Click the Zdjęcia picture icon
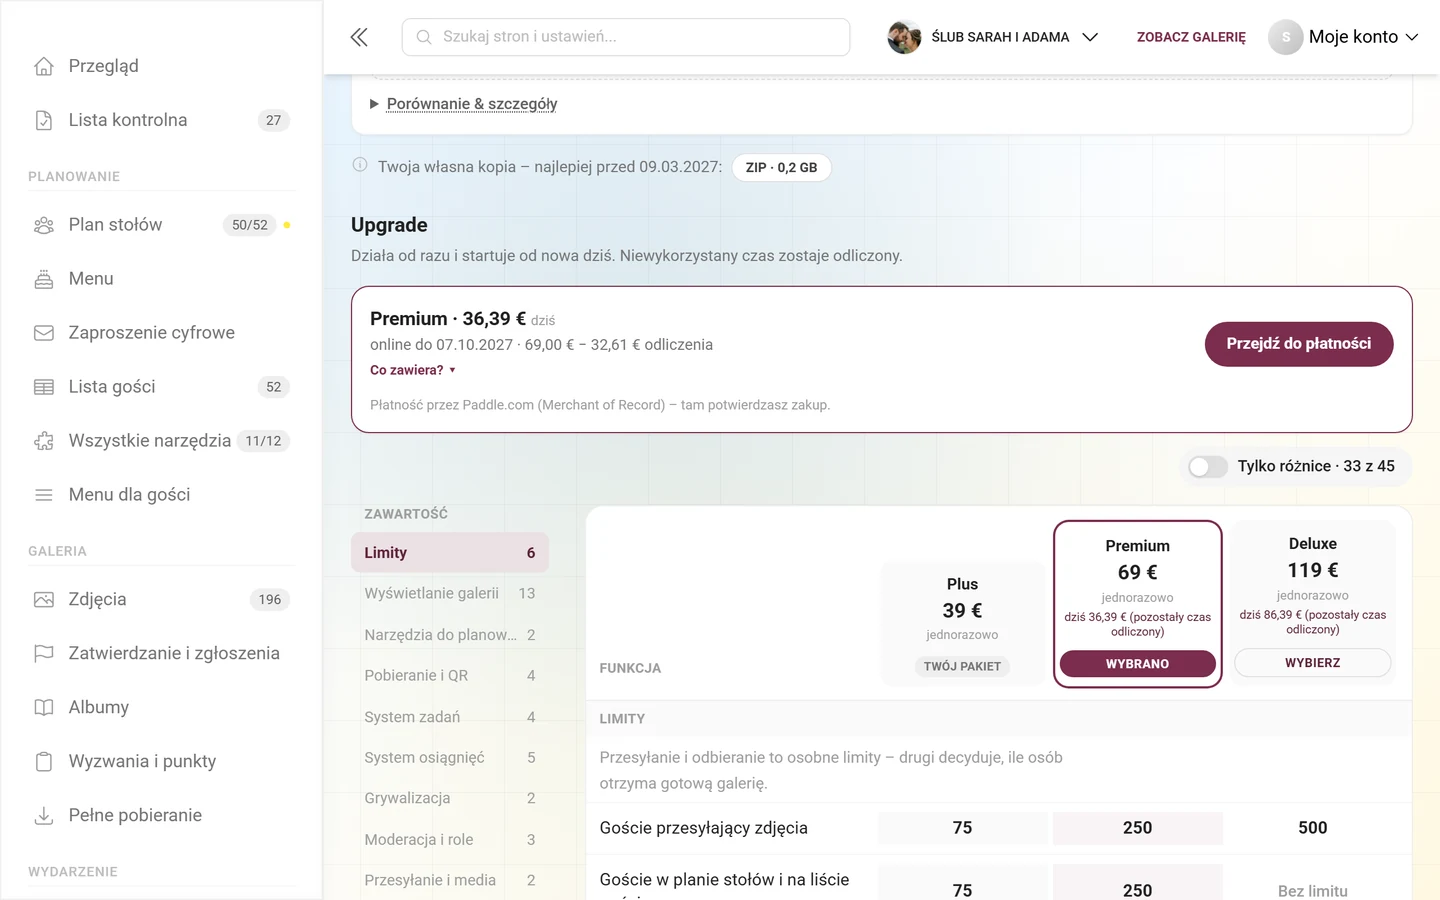 (44, 600)
